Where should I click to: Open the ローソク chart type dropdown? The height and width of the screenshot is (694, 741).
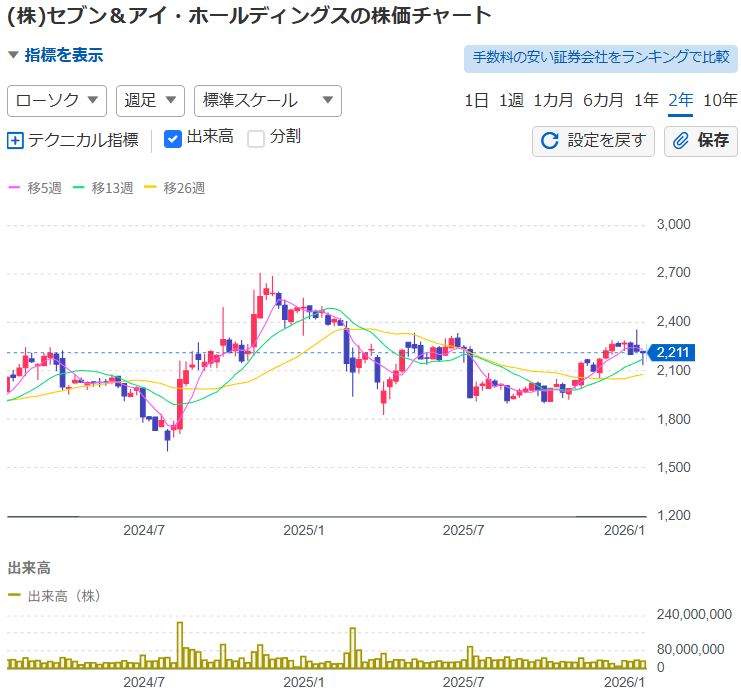tap(57, 100)
